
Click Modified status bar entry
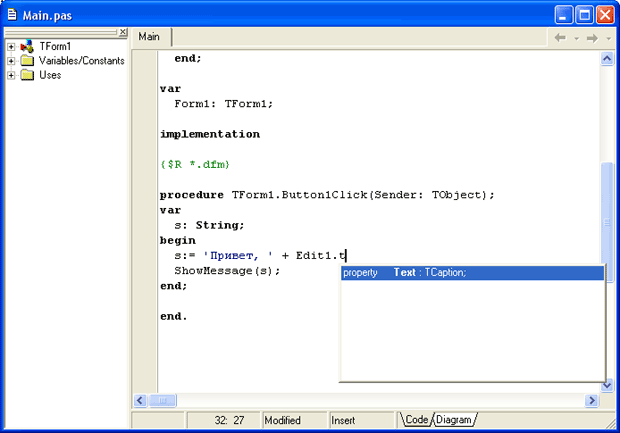point(295,420)
